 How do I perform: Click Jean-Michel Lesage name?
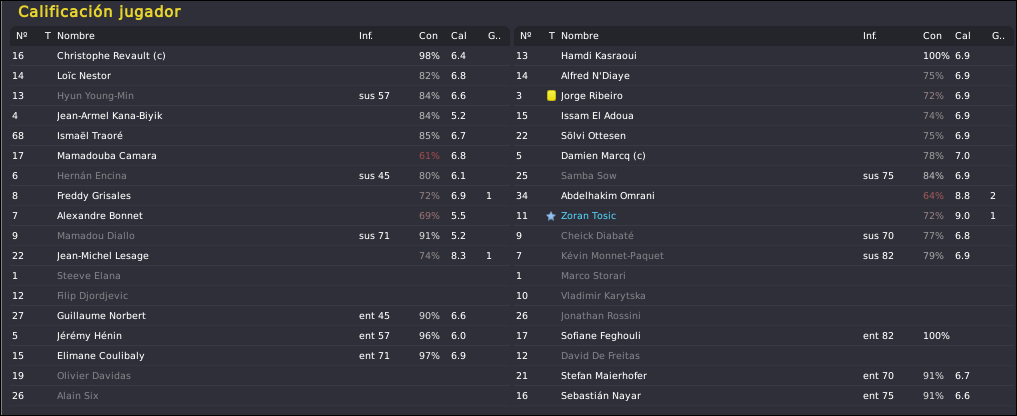(102, 256)
